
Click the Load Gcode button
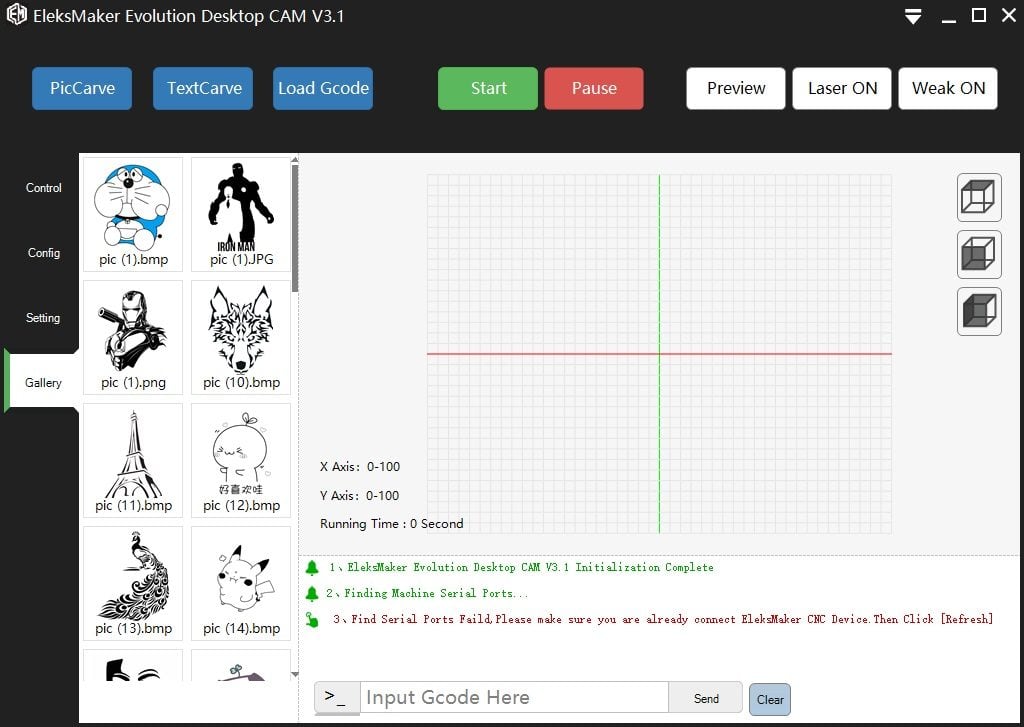click(x=323, y=88)
